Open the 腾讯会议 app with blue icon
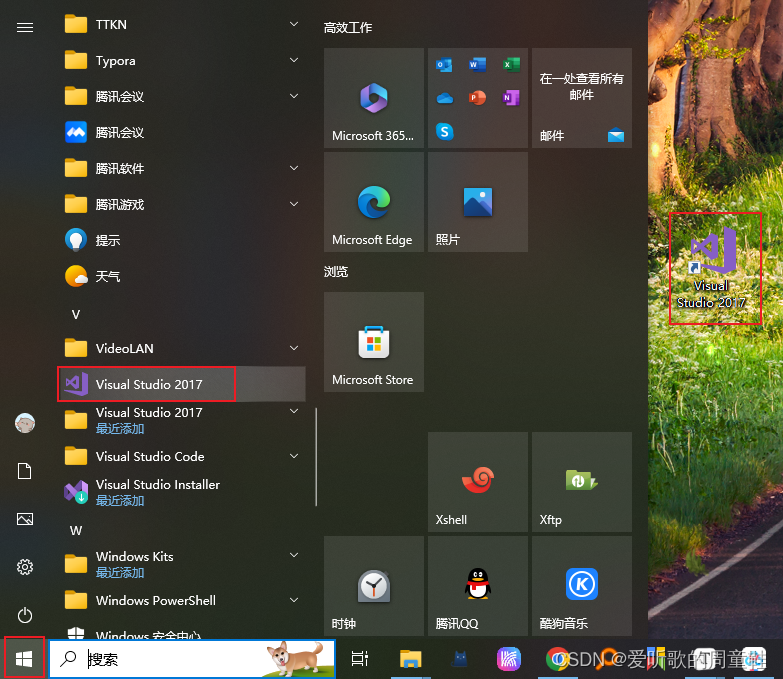 coord(181,132)
